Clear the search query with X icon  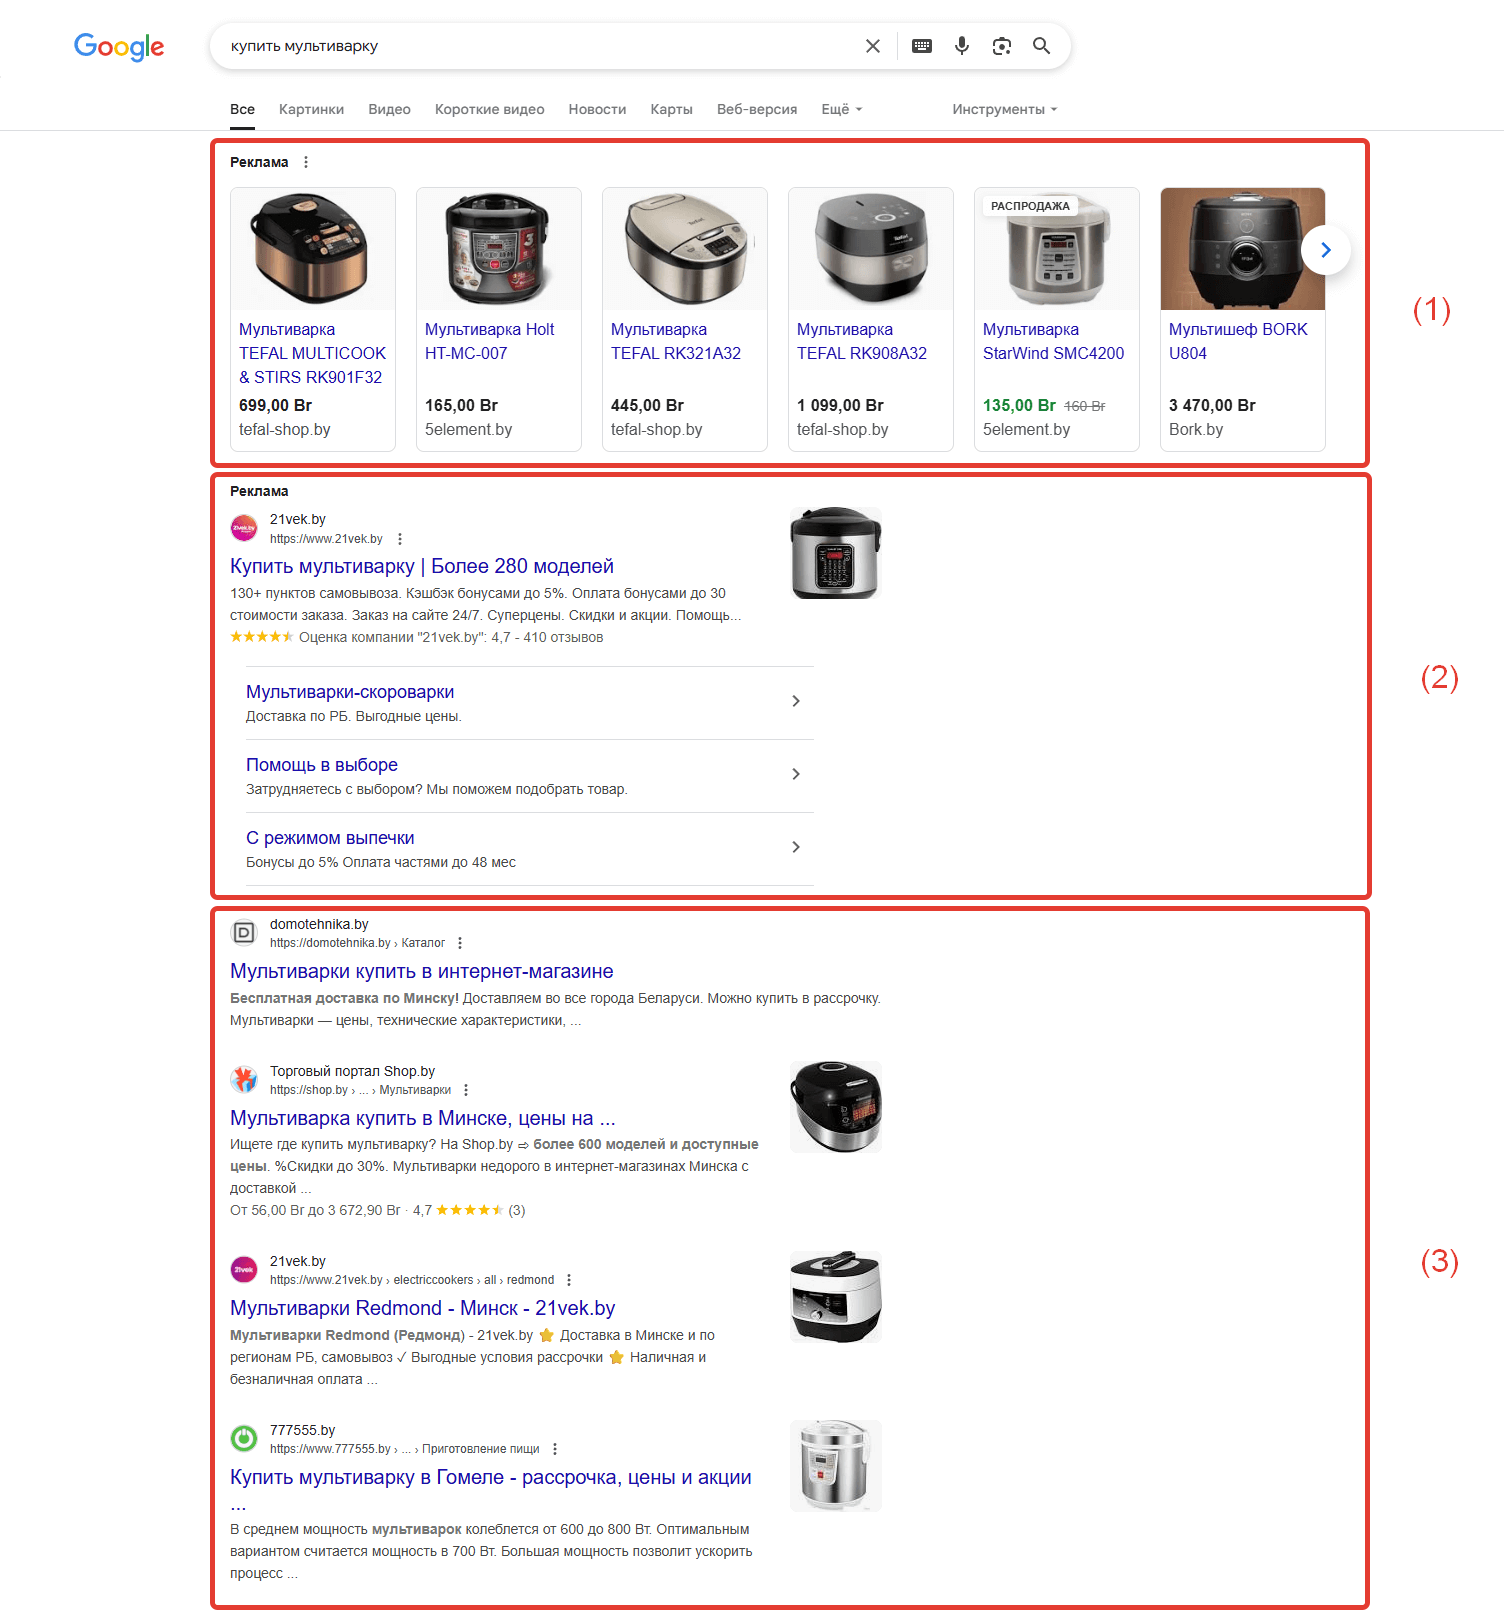tap(873, 46)
